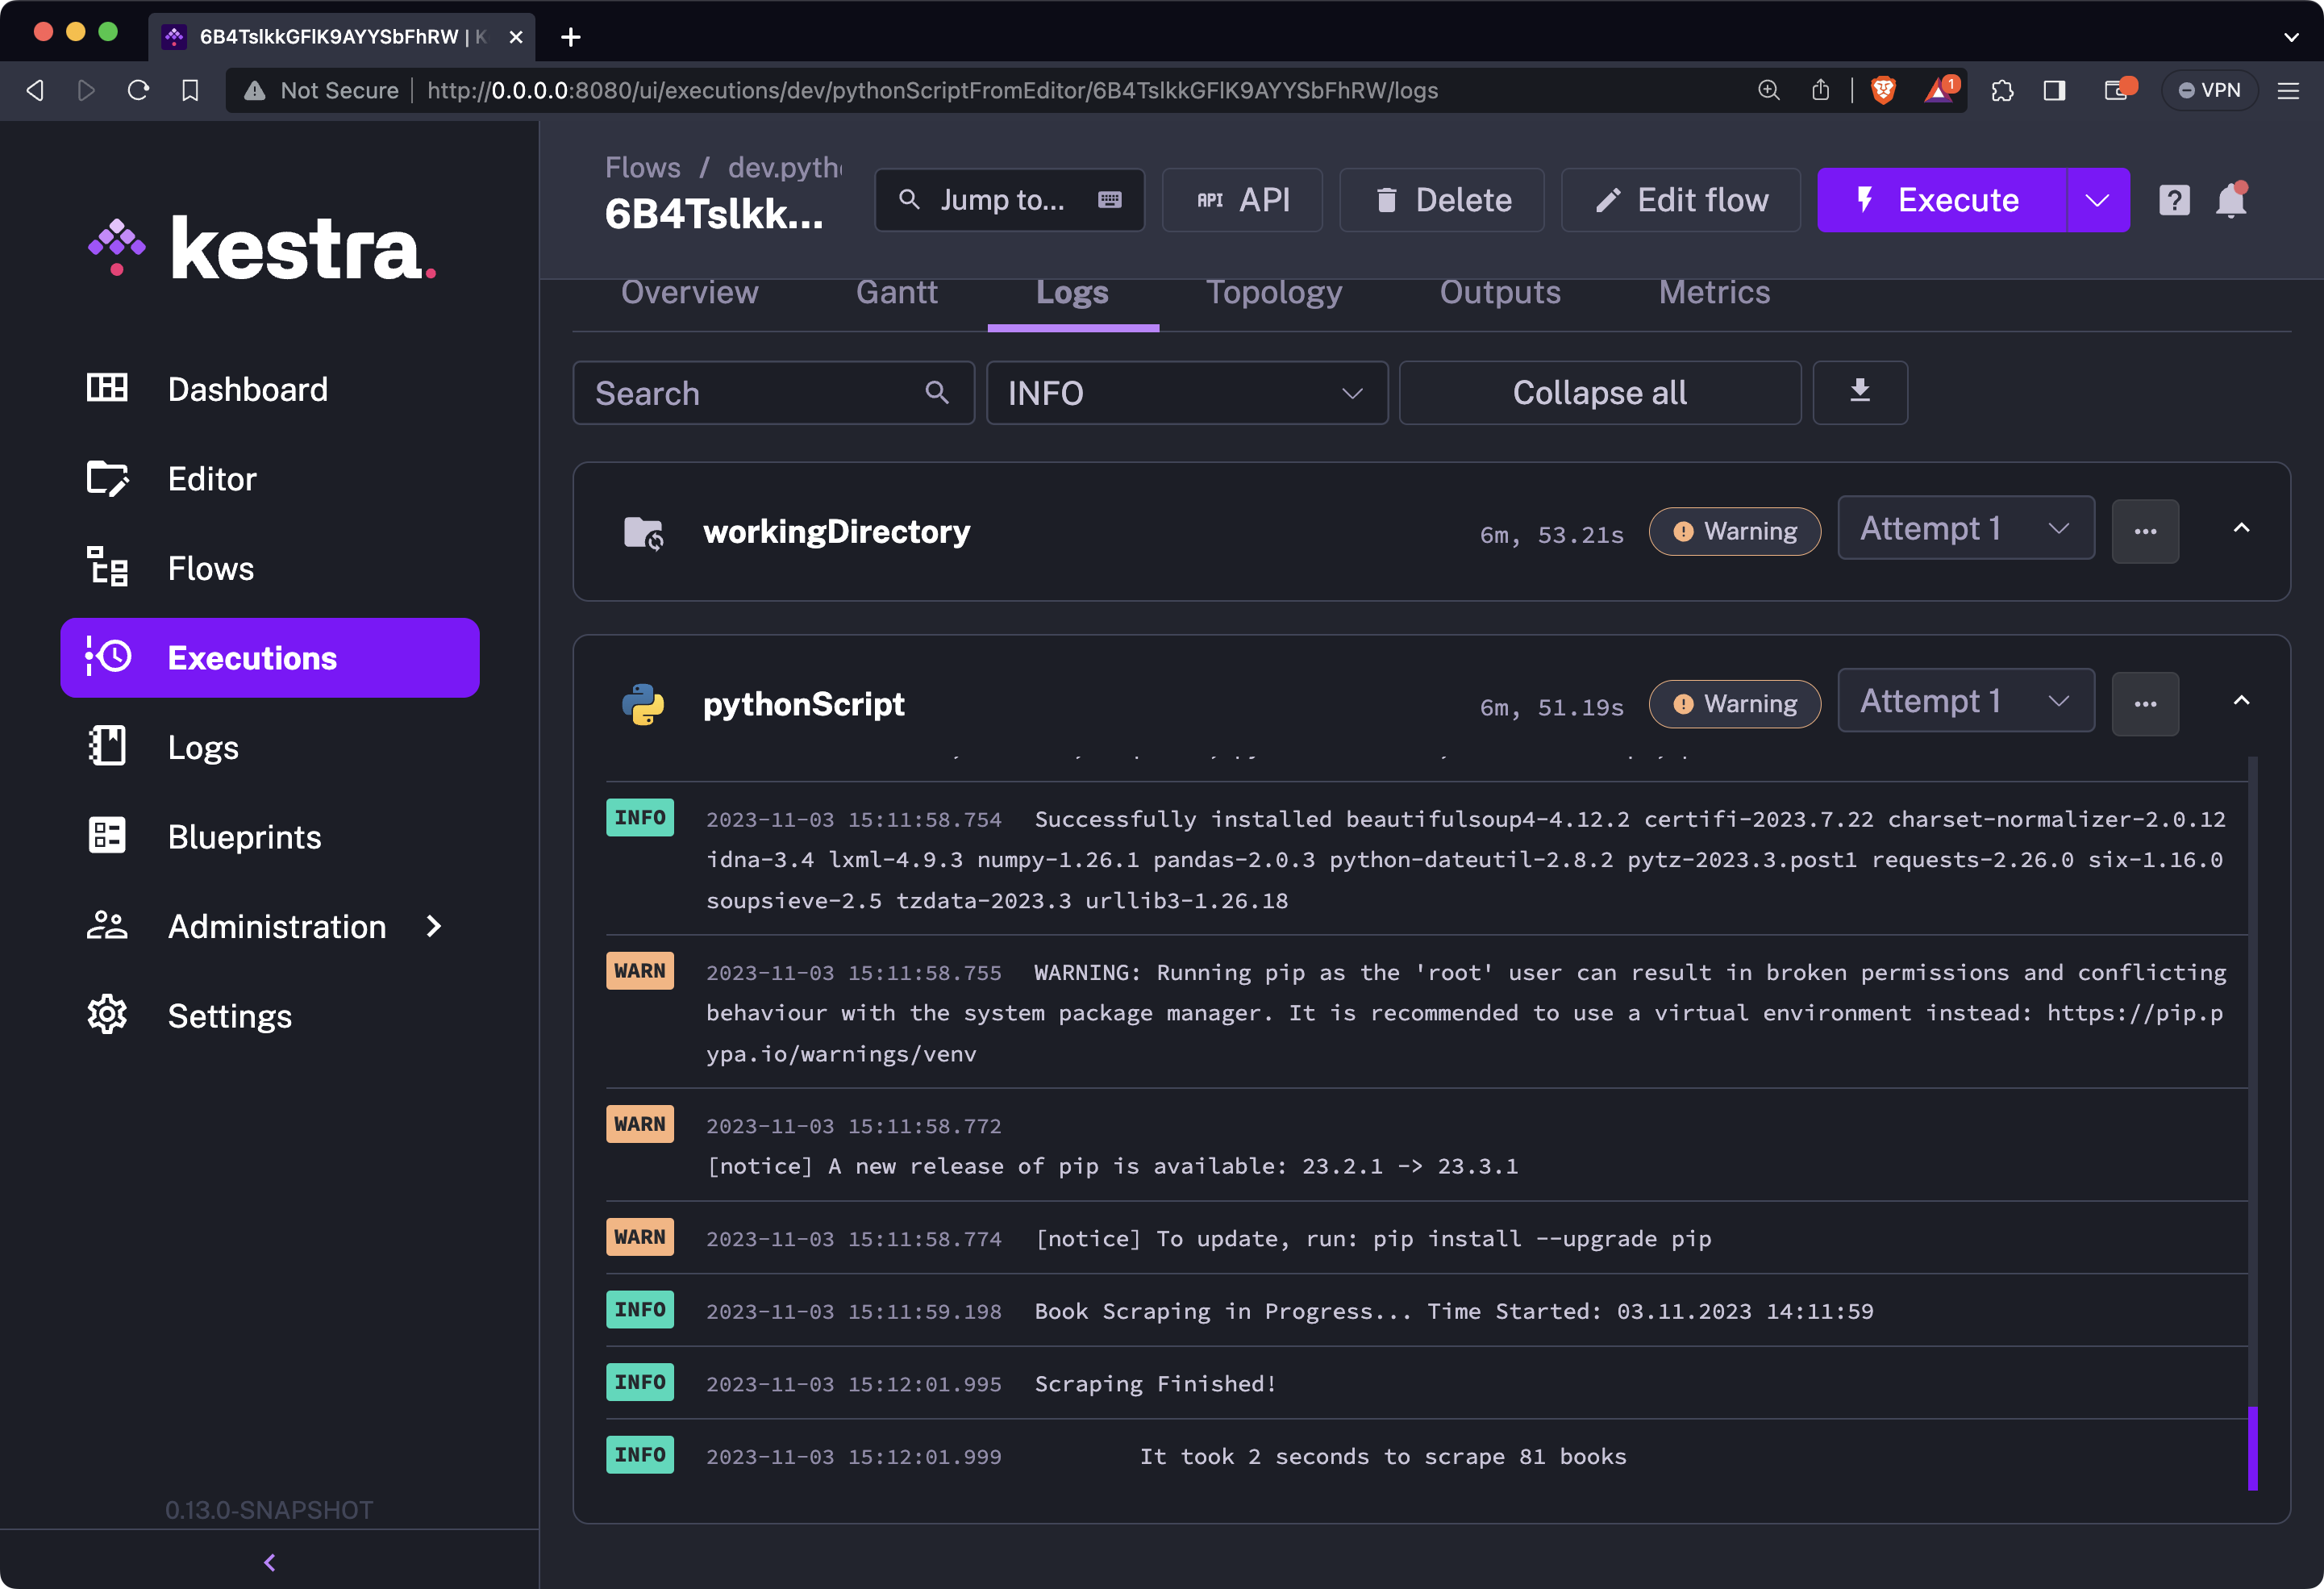Image resolution: width=2324 pixels, height=1589 pixels.
Task: Toggle the browser sidebar panel icon
Action: 2054,90
